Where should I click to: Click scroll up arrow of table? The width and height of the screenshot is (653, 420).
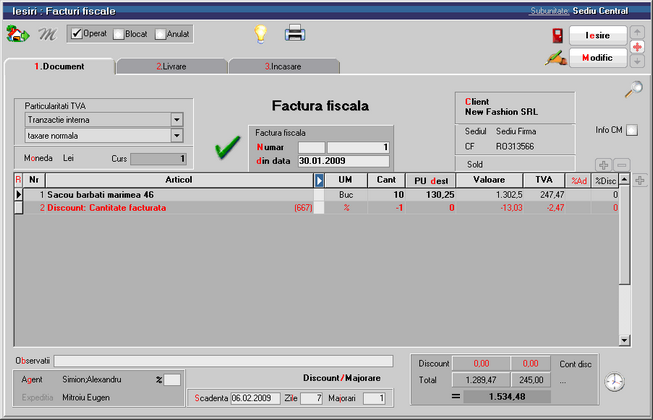tap(624, 179)
